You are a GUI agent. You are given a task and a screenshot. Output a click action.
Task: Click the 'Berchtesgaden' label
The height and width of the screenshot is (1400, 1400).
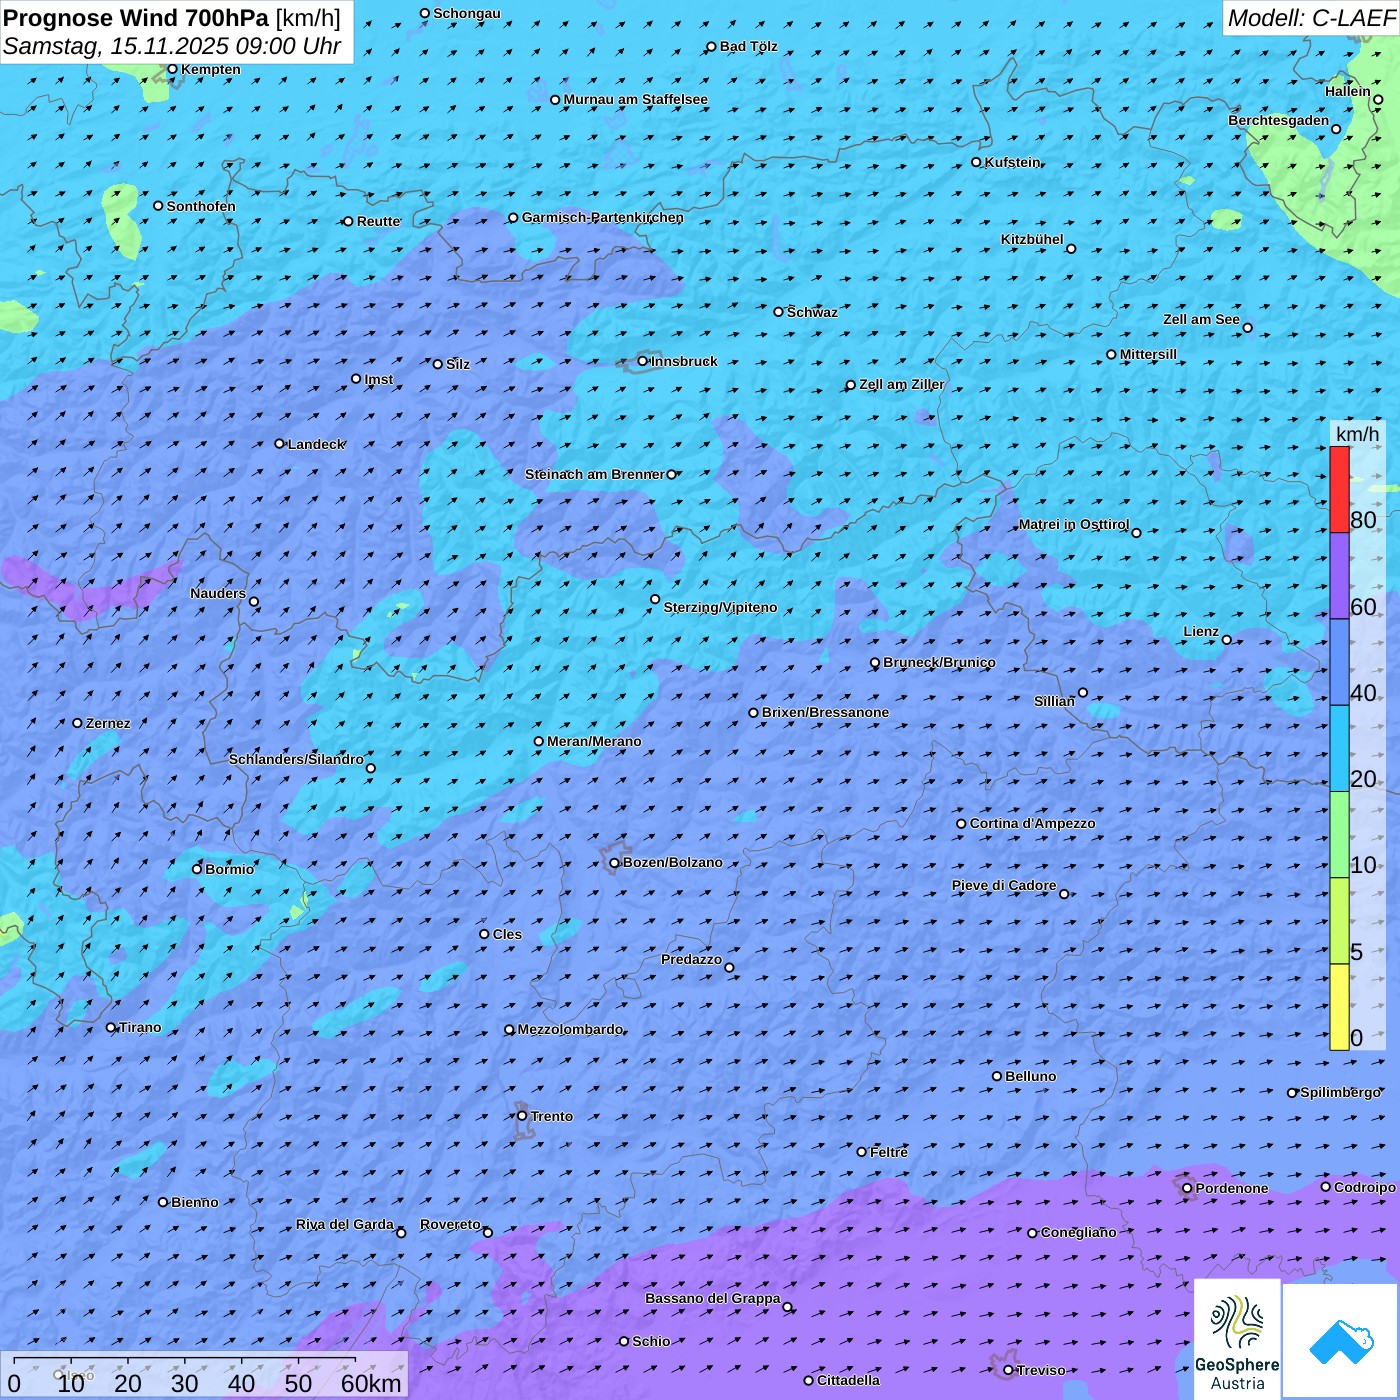coord(1278,120)
